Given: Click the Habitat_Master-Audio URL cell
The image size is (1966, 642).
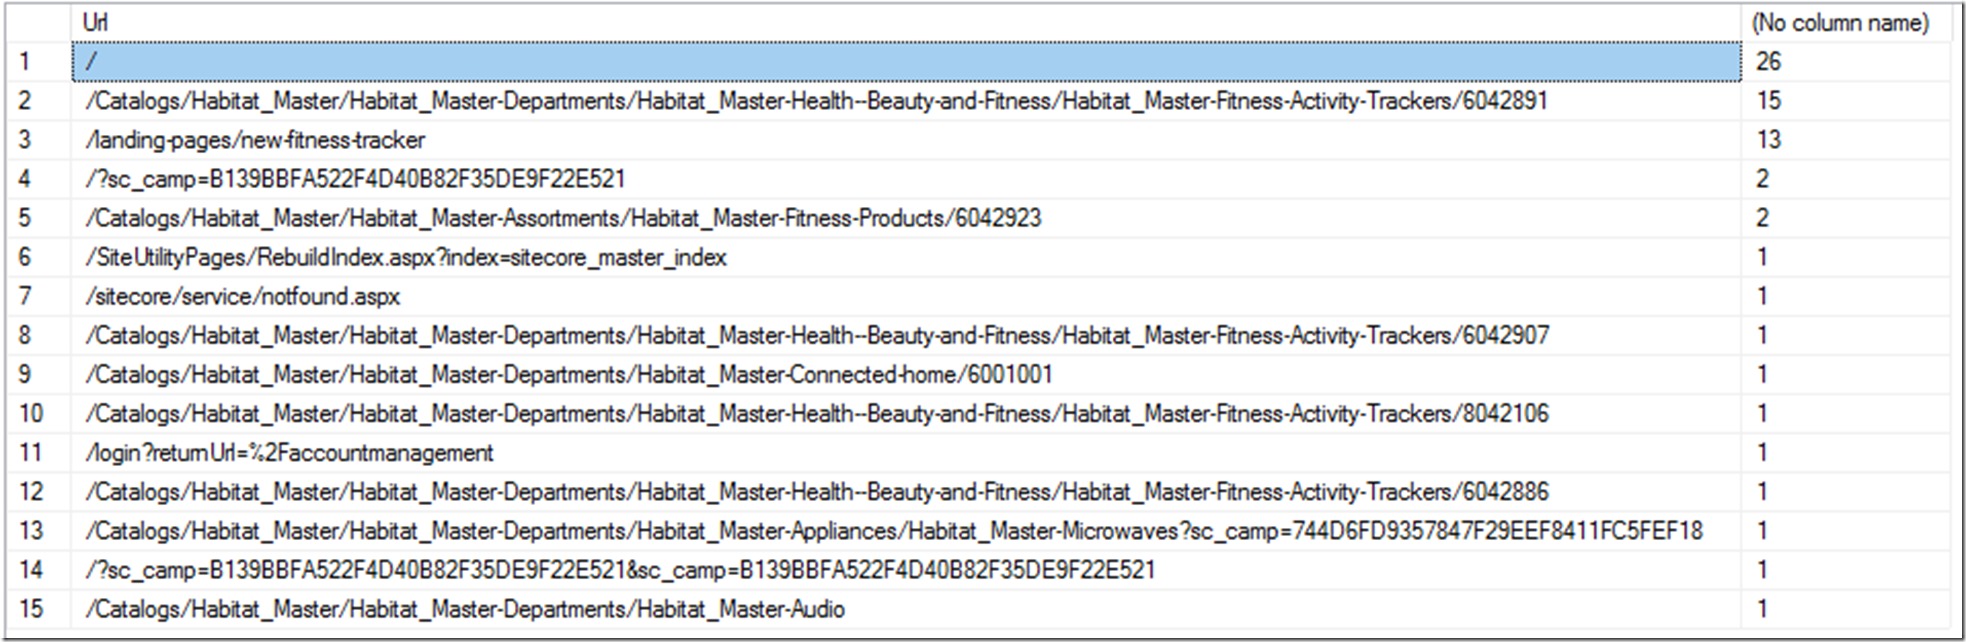Looking at the screenshot, I should (465, 609).
